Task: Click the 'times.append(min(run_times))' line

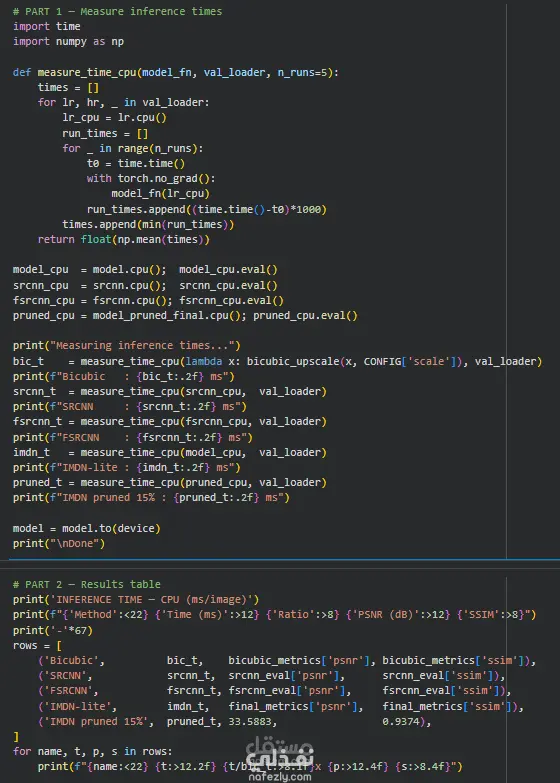Action: tap(148, 224)
